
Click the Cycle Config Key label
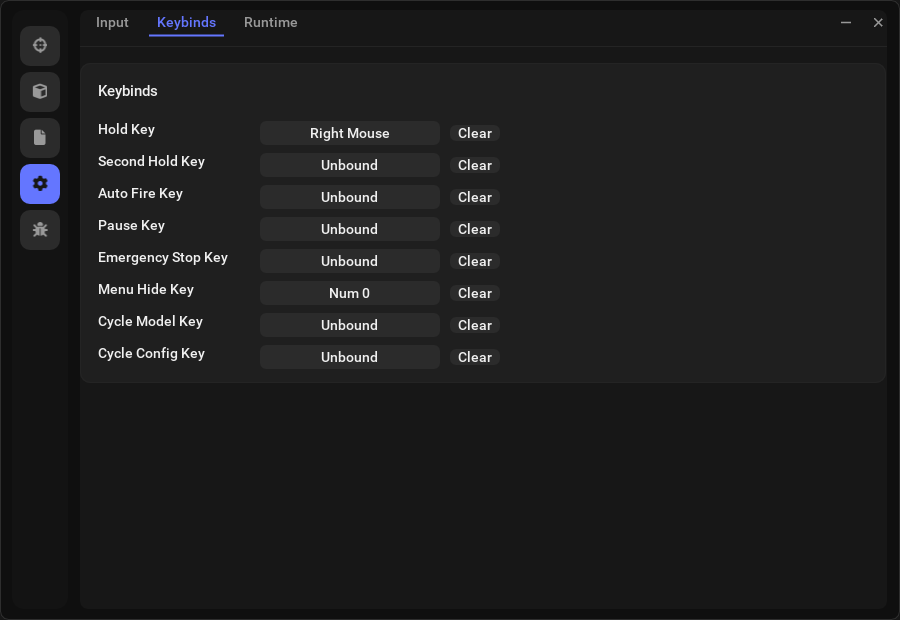pos(151,354)
